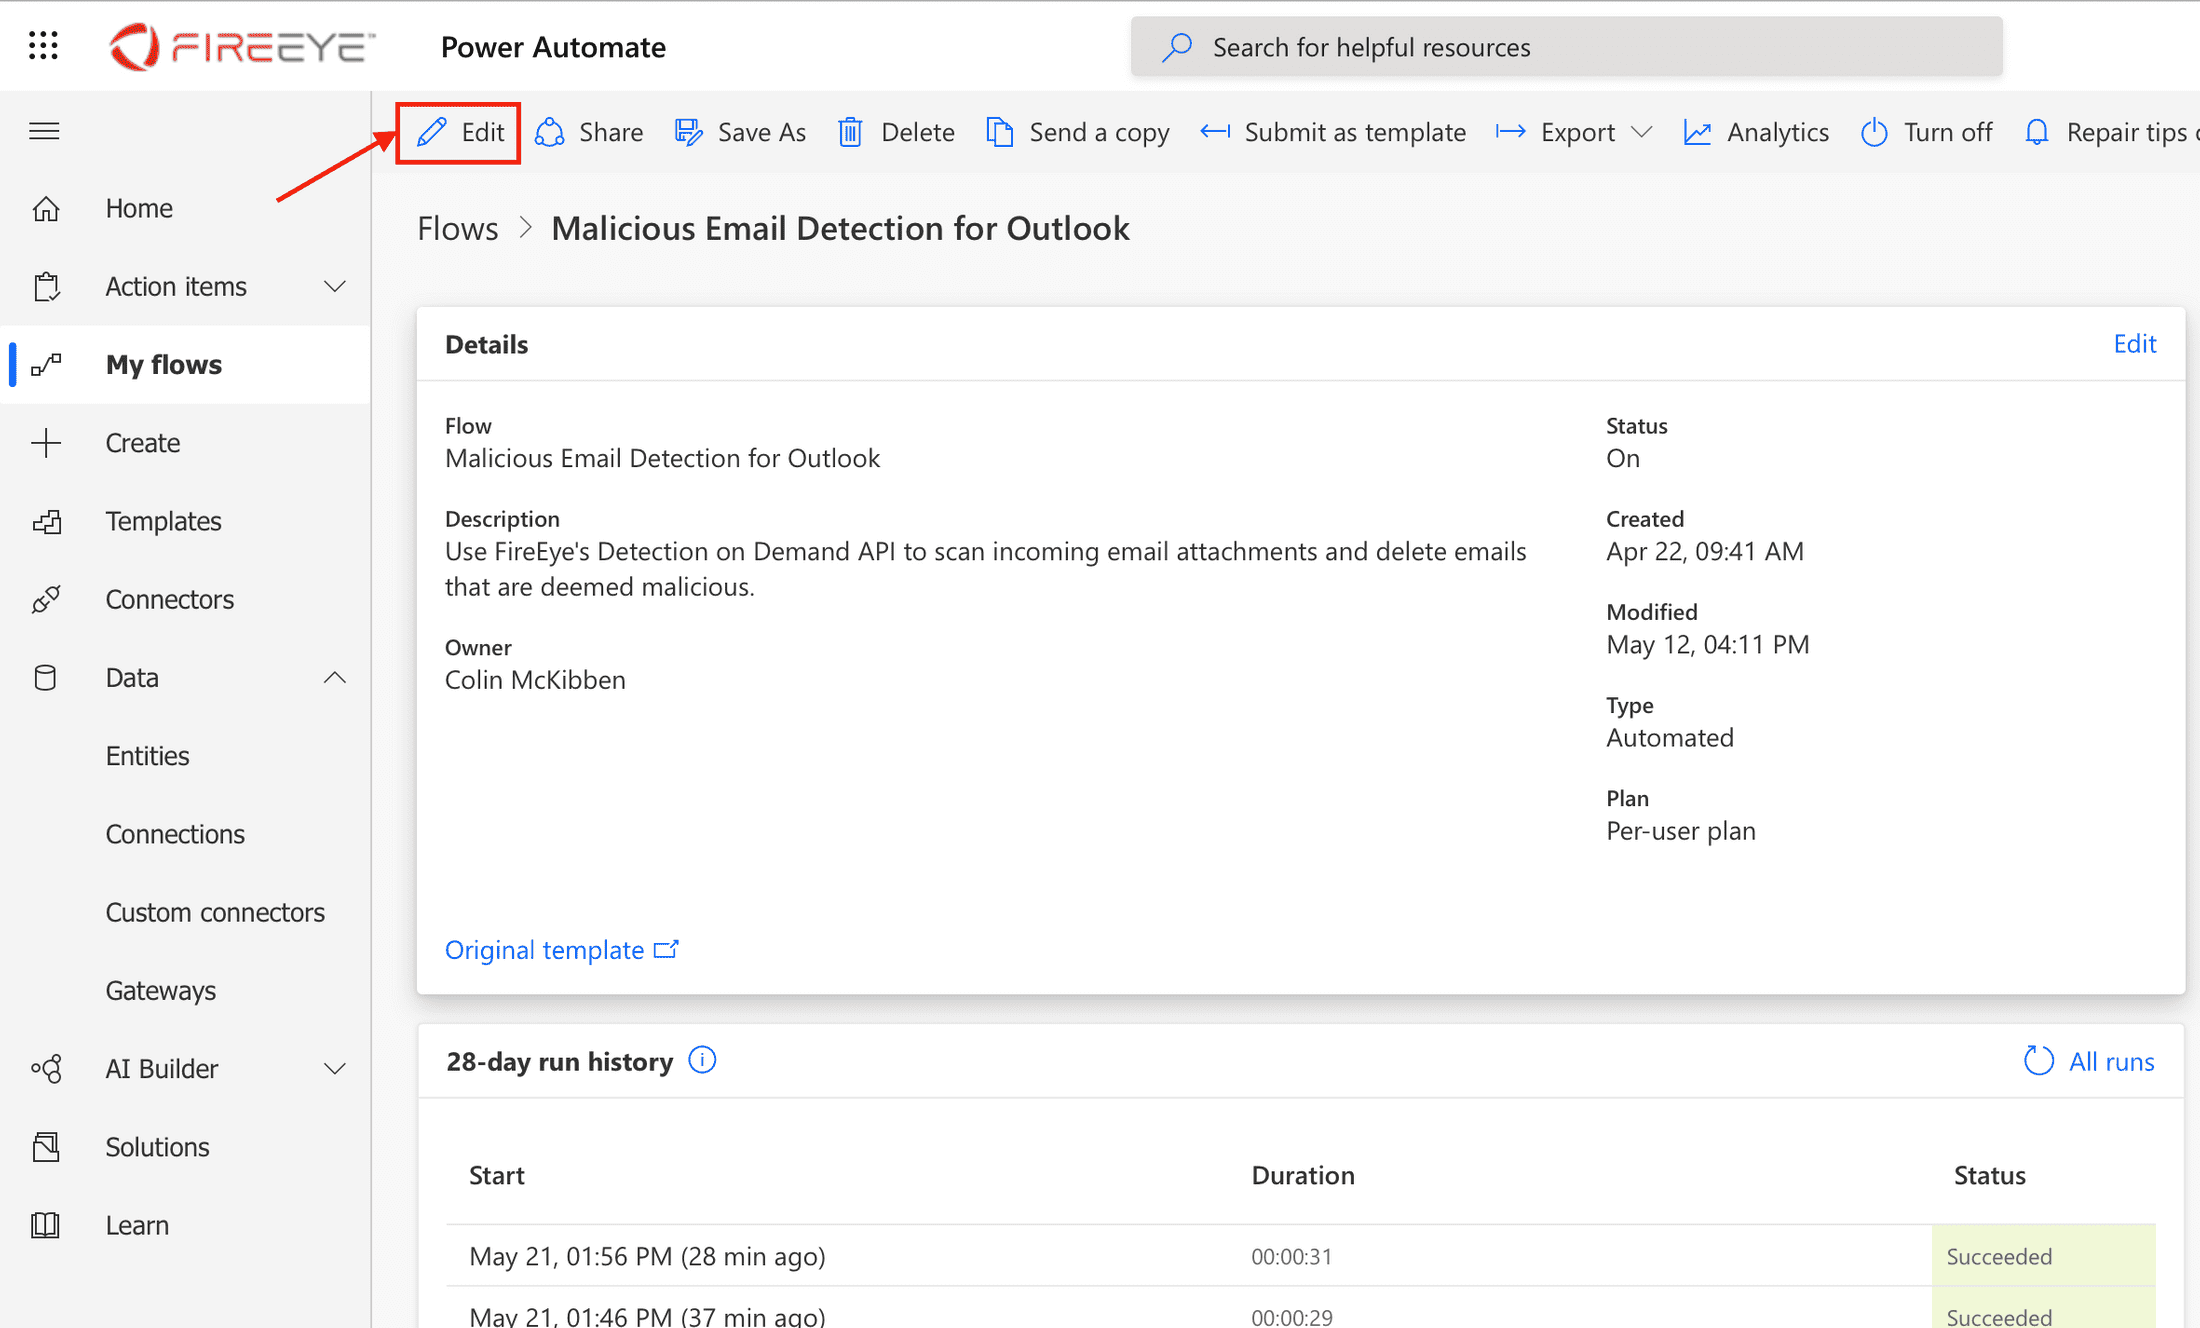Navigate to the Templates page
The width and height of the screenshot is (2200, 1328).
(163, 521)
